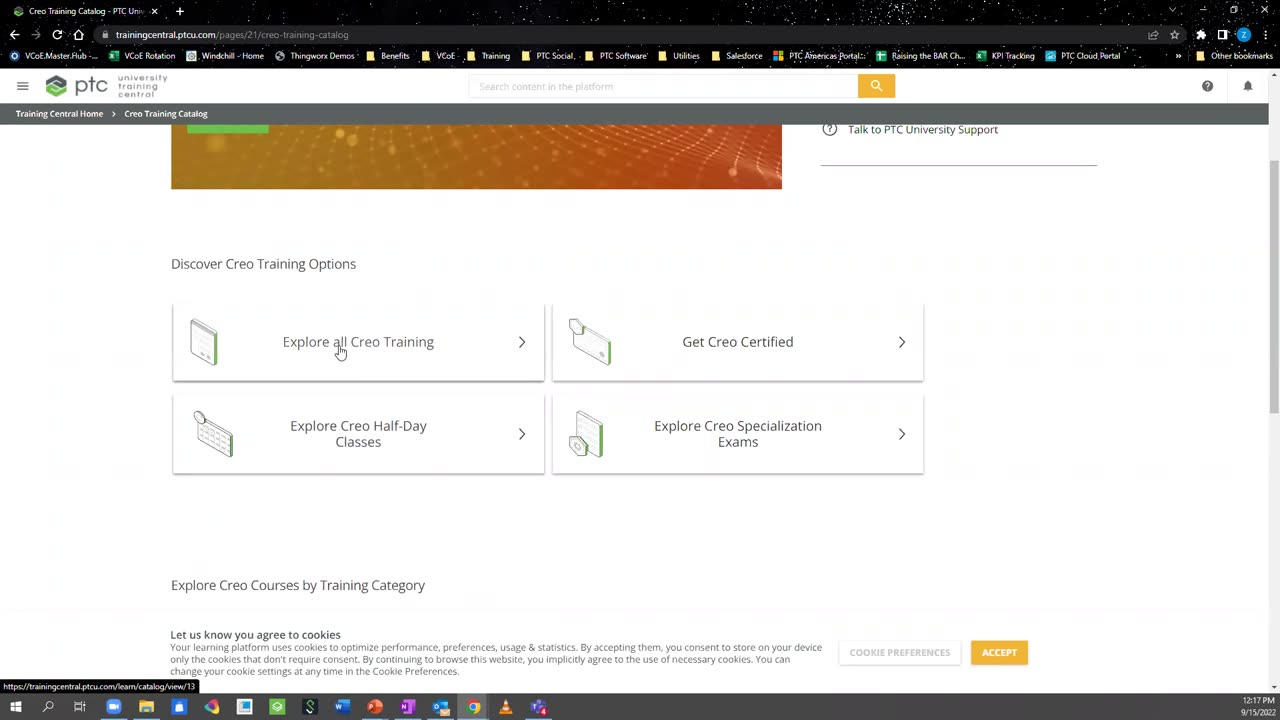Open the Utilities bookmarks folder

pyautogui.click(x=679, y=56)
